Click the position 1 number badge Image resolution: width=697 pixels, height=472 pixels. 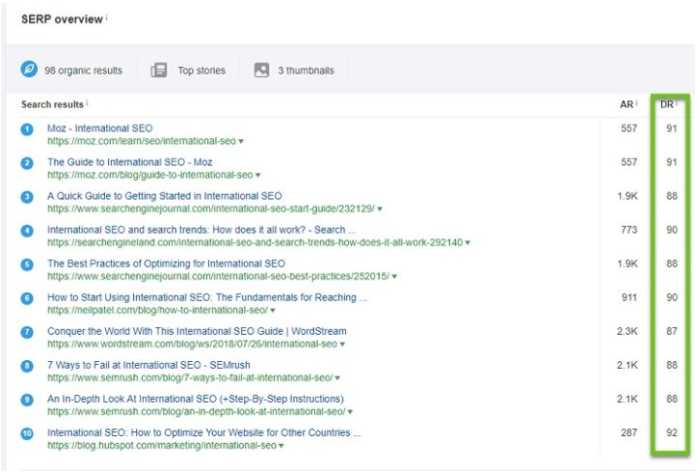(x=27, y=129)
